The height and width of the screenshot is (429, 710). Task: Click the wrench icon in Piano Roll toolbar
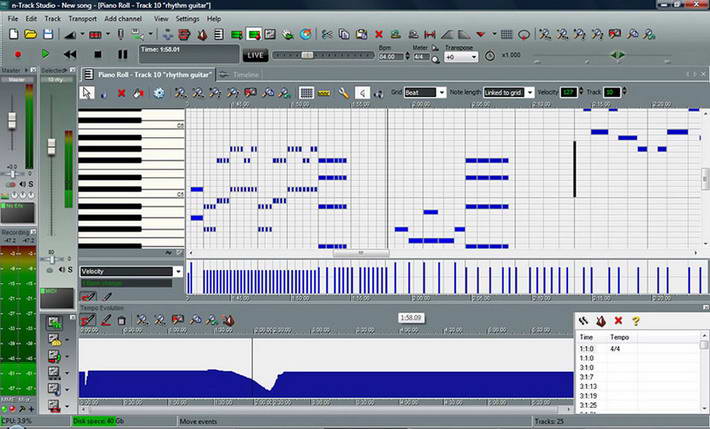tap(343, 93)
